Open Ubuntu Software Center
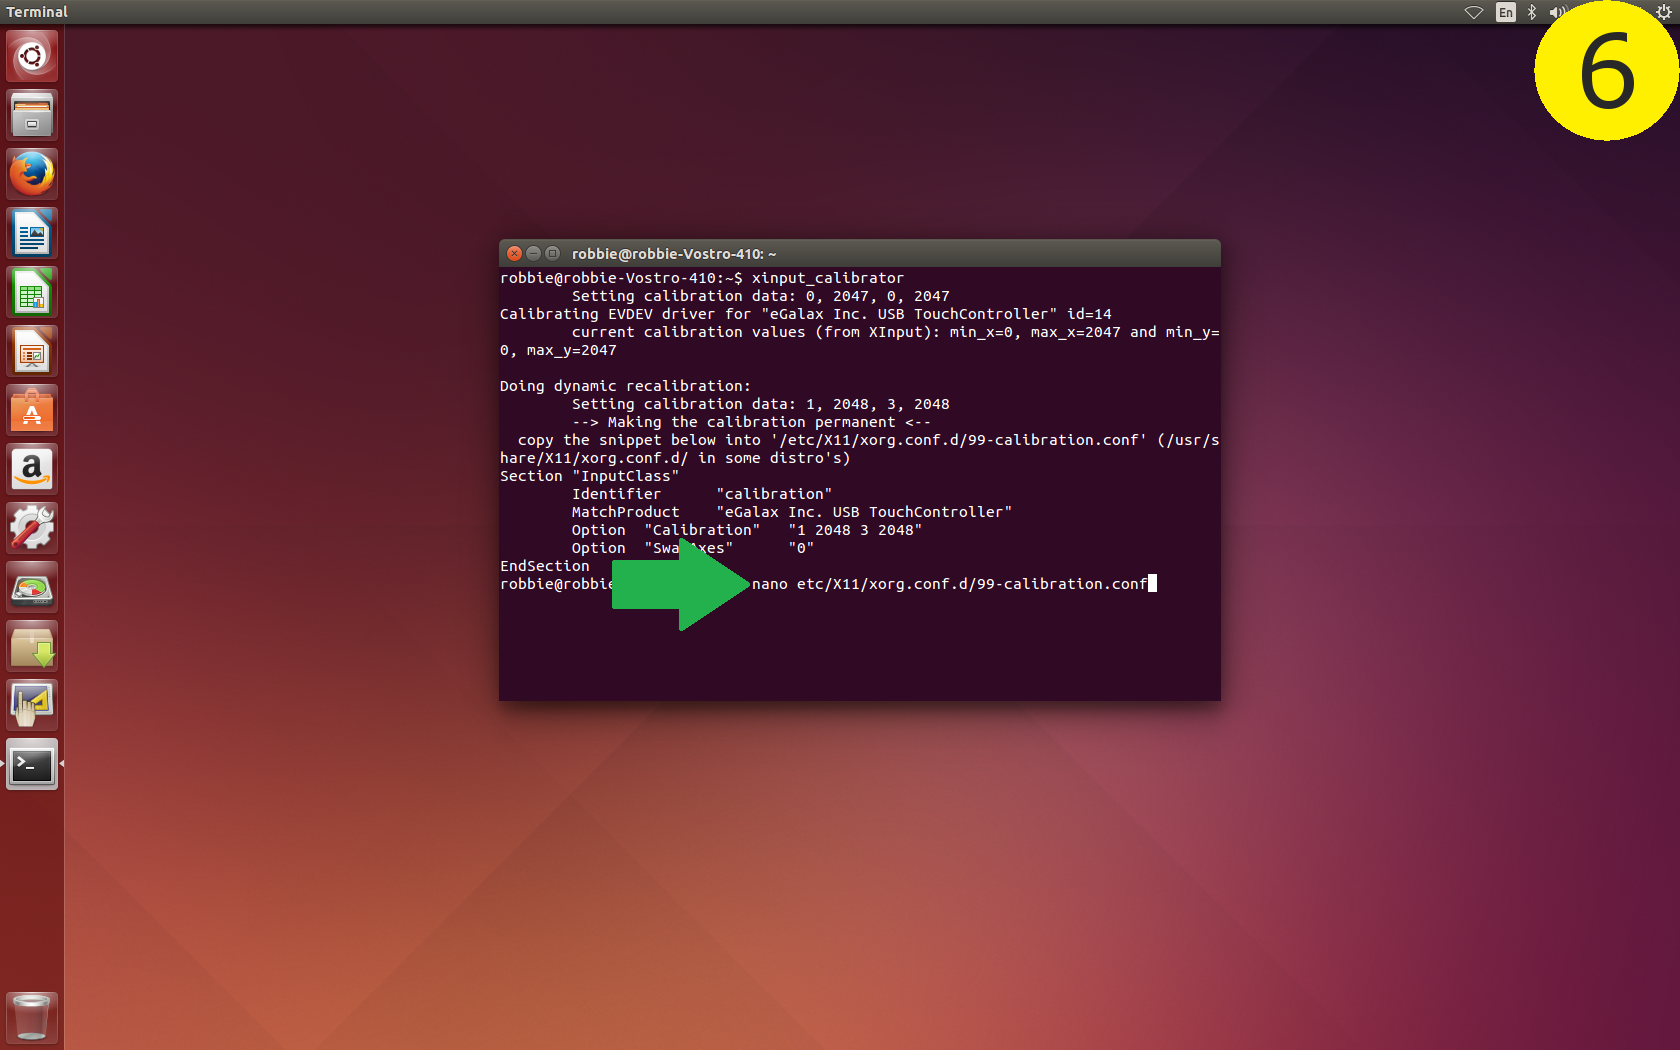Screen dimensions: 1680x1050 click(x=32, y=410)
